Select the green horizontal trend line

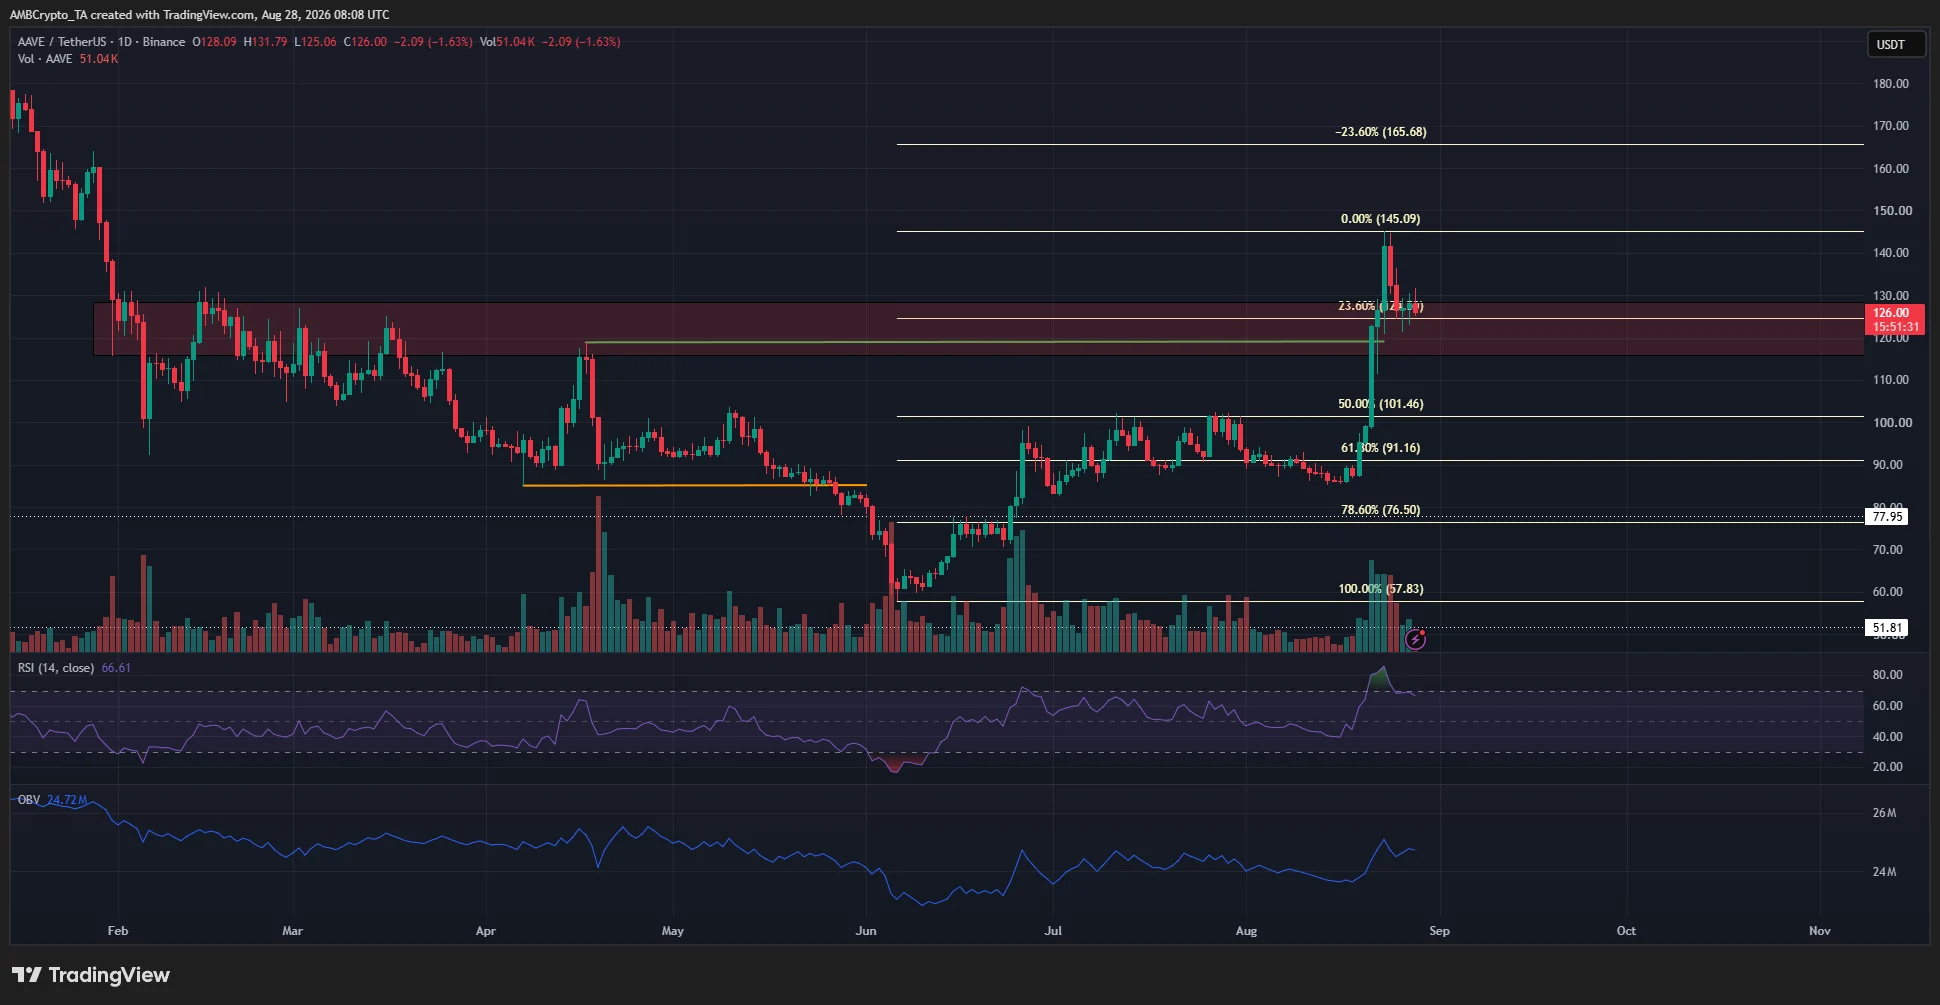(984, 342)
